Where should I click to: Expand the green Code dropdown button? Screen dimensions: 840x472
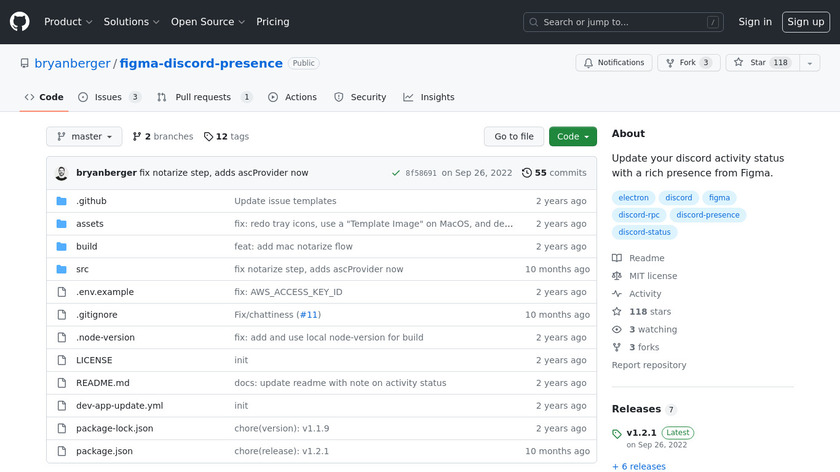(572, 137)
